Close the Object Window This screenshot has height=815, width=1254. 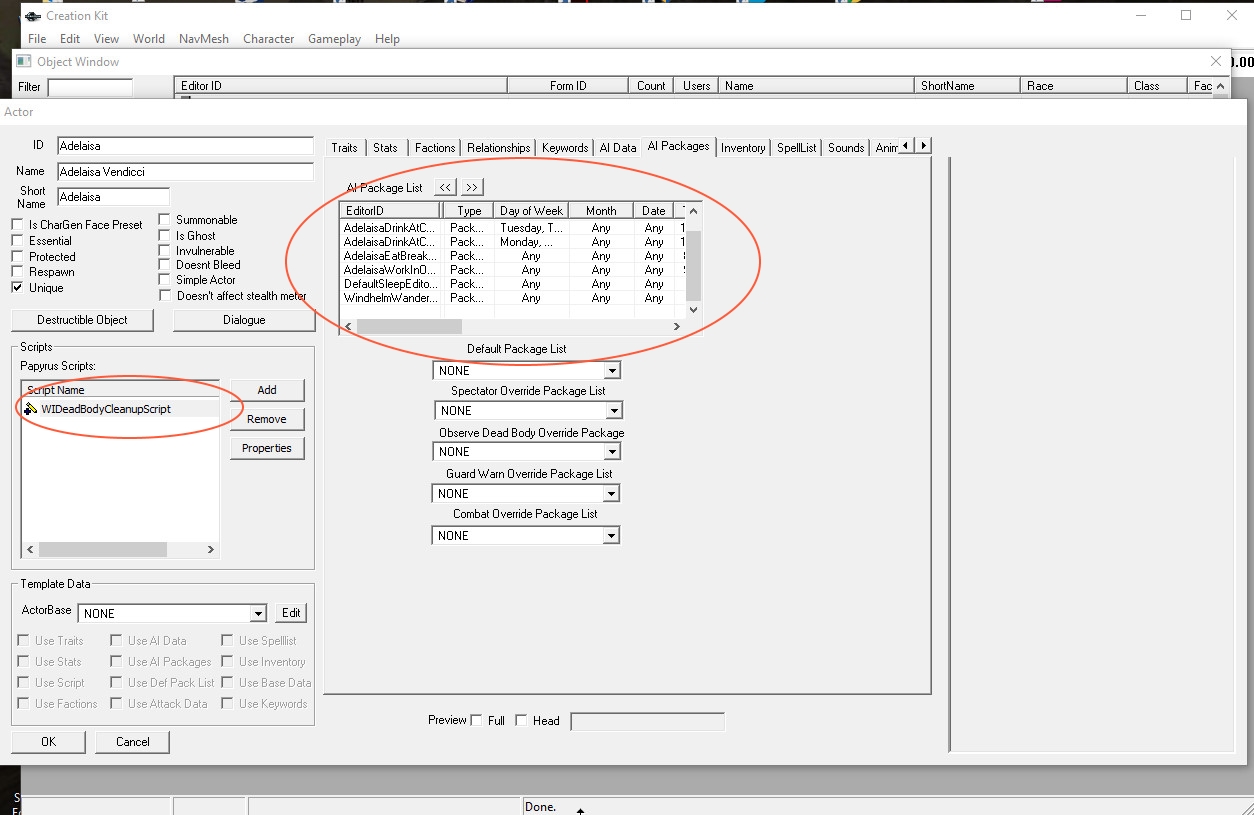tap(1216, 61)
